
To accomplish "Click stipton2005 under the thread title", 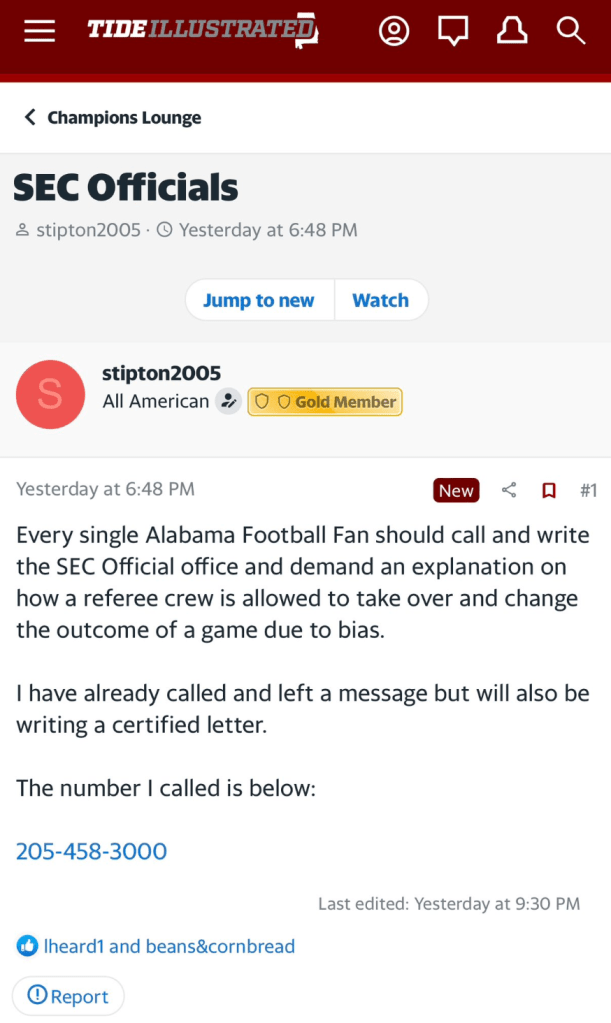I will [88, 230].
